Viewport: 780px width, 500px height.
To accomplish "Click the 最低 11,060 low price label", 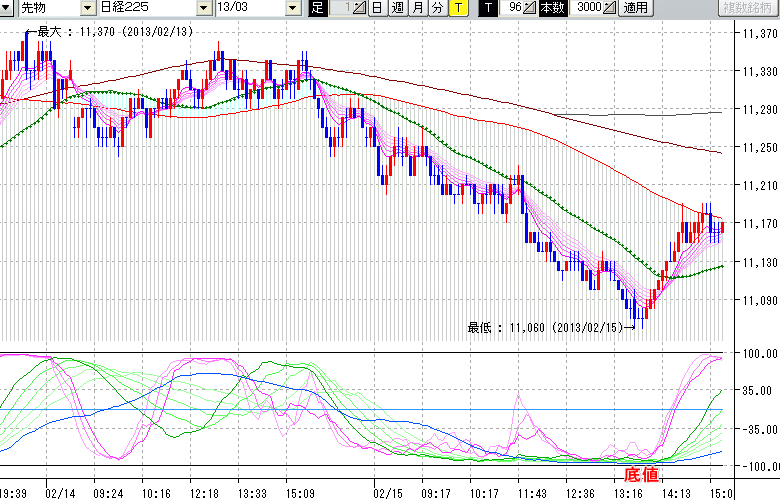I will (544, 327).
